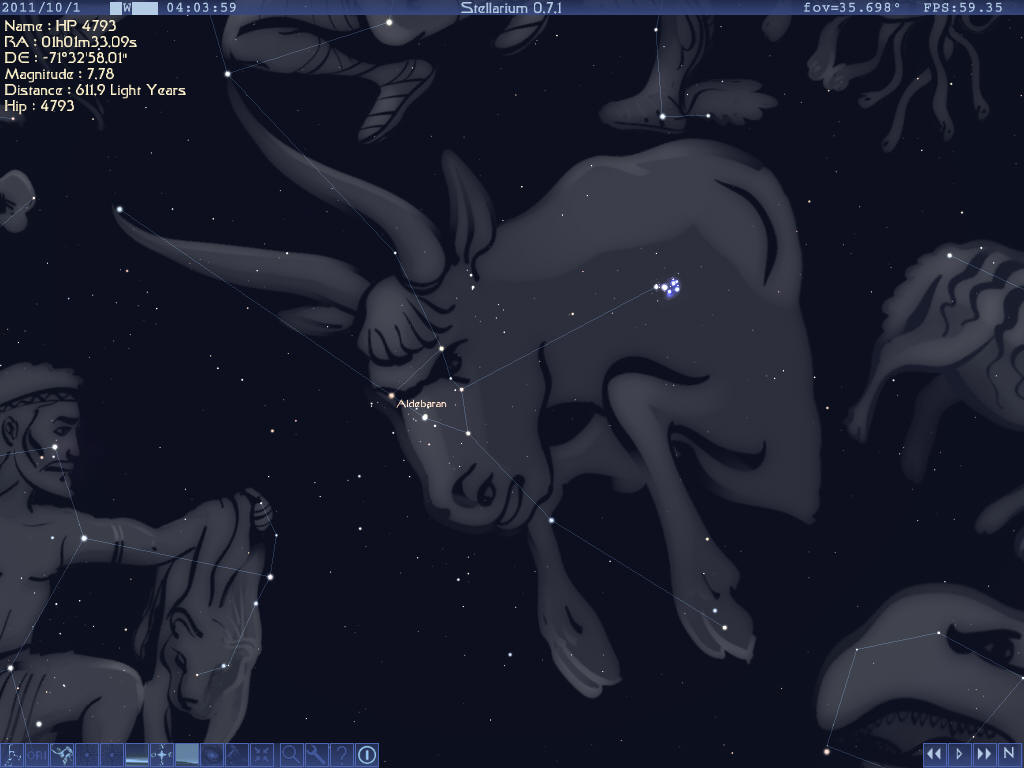Screen dimensions: 1024x768
Task: Center view on selected object
Action: [x=261, y=755]
